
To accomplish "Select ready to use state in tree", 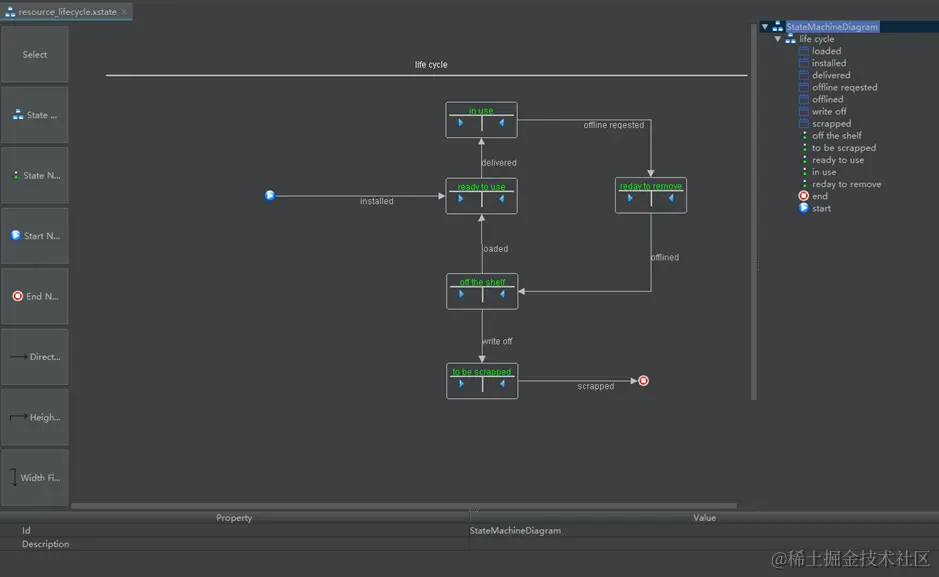I will 838,160.
